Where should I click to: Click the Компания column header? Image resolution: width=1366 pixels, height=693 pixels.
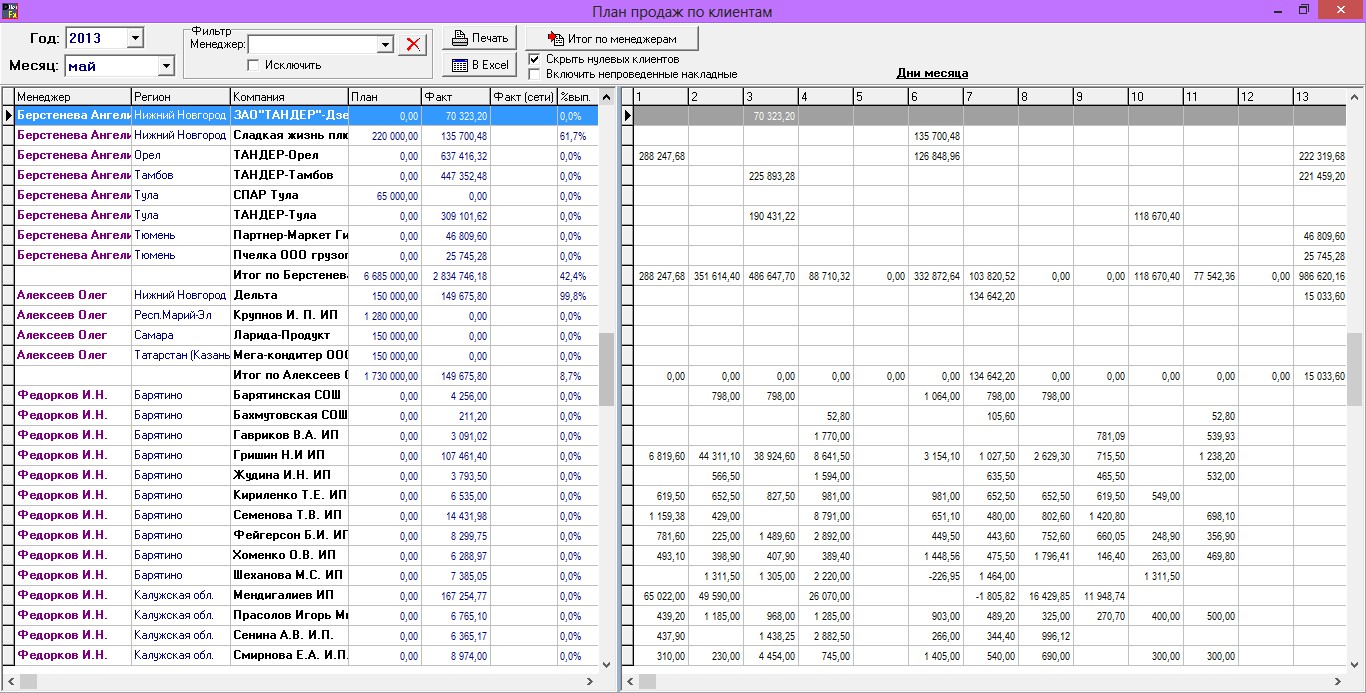click(289, 97)
